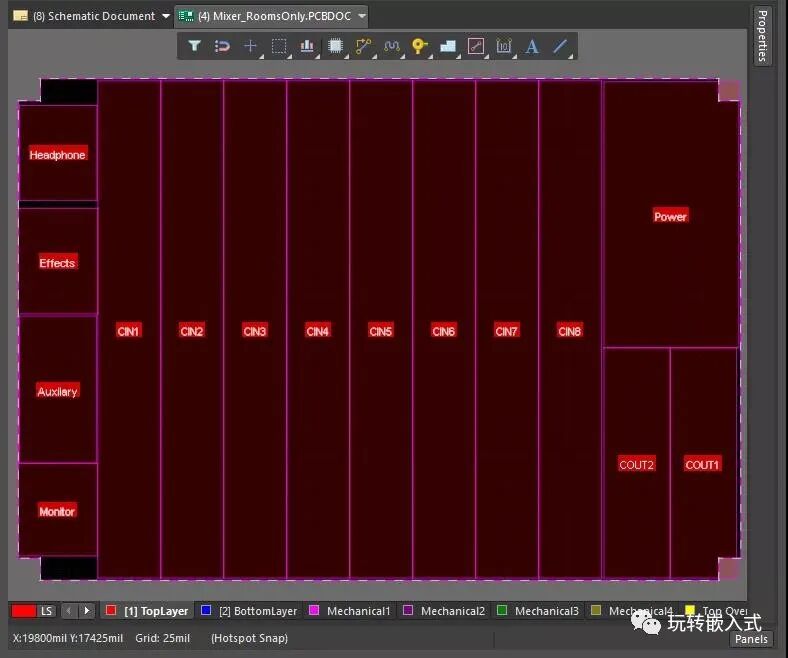Select the Place Component chip icon
The image size is (788, 658).
pos(335,46)
